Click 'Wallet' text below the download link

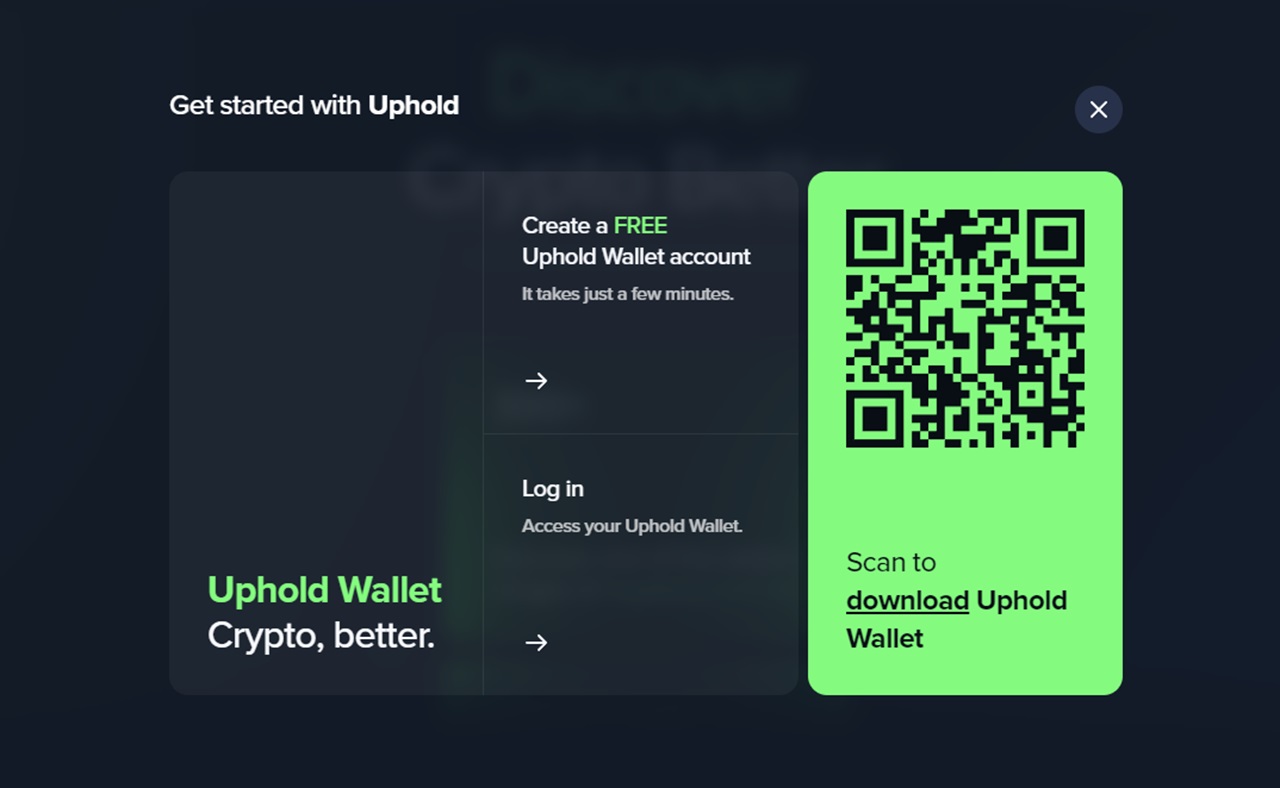click(x=885, y=638)
